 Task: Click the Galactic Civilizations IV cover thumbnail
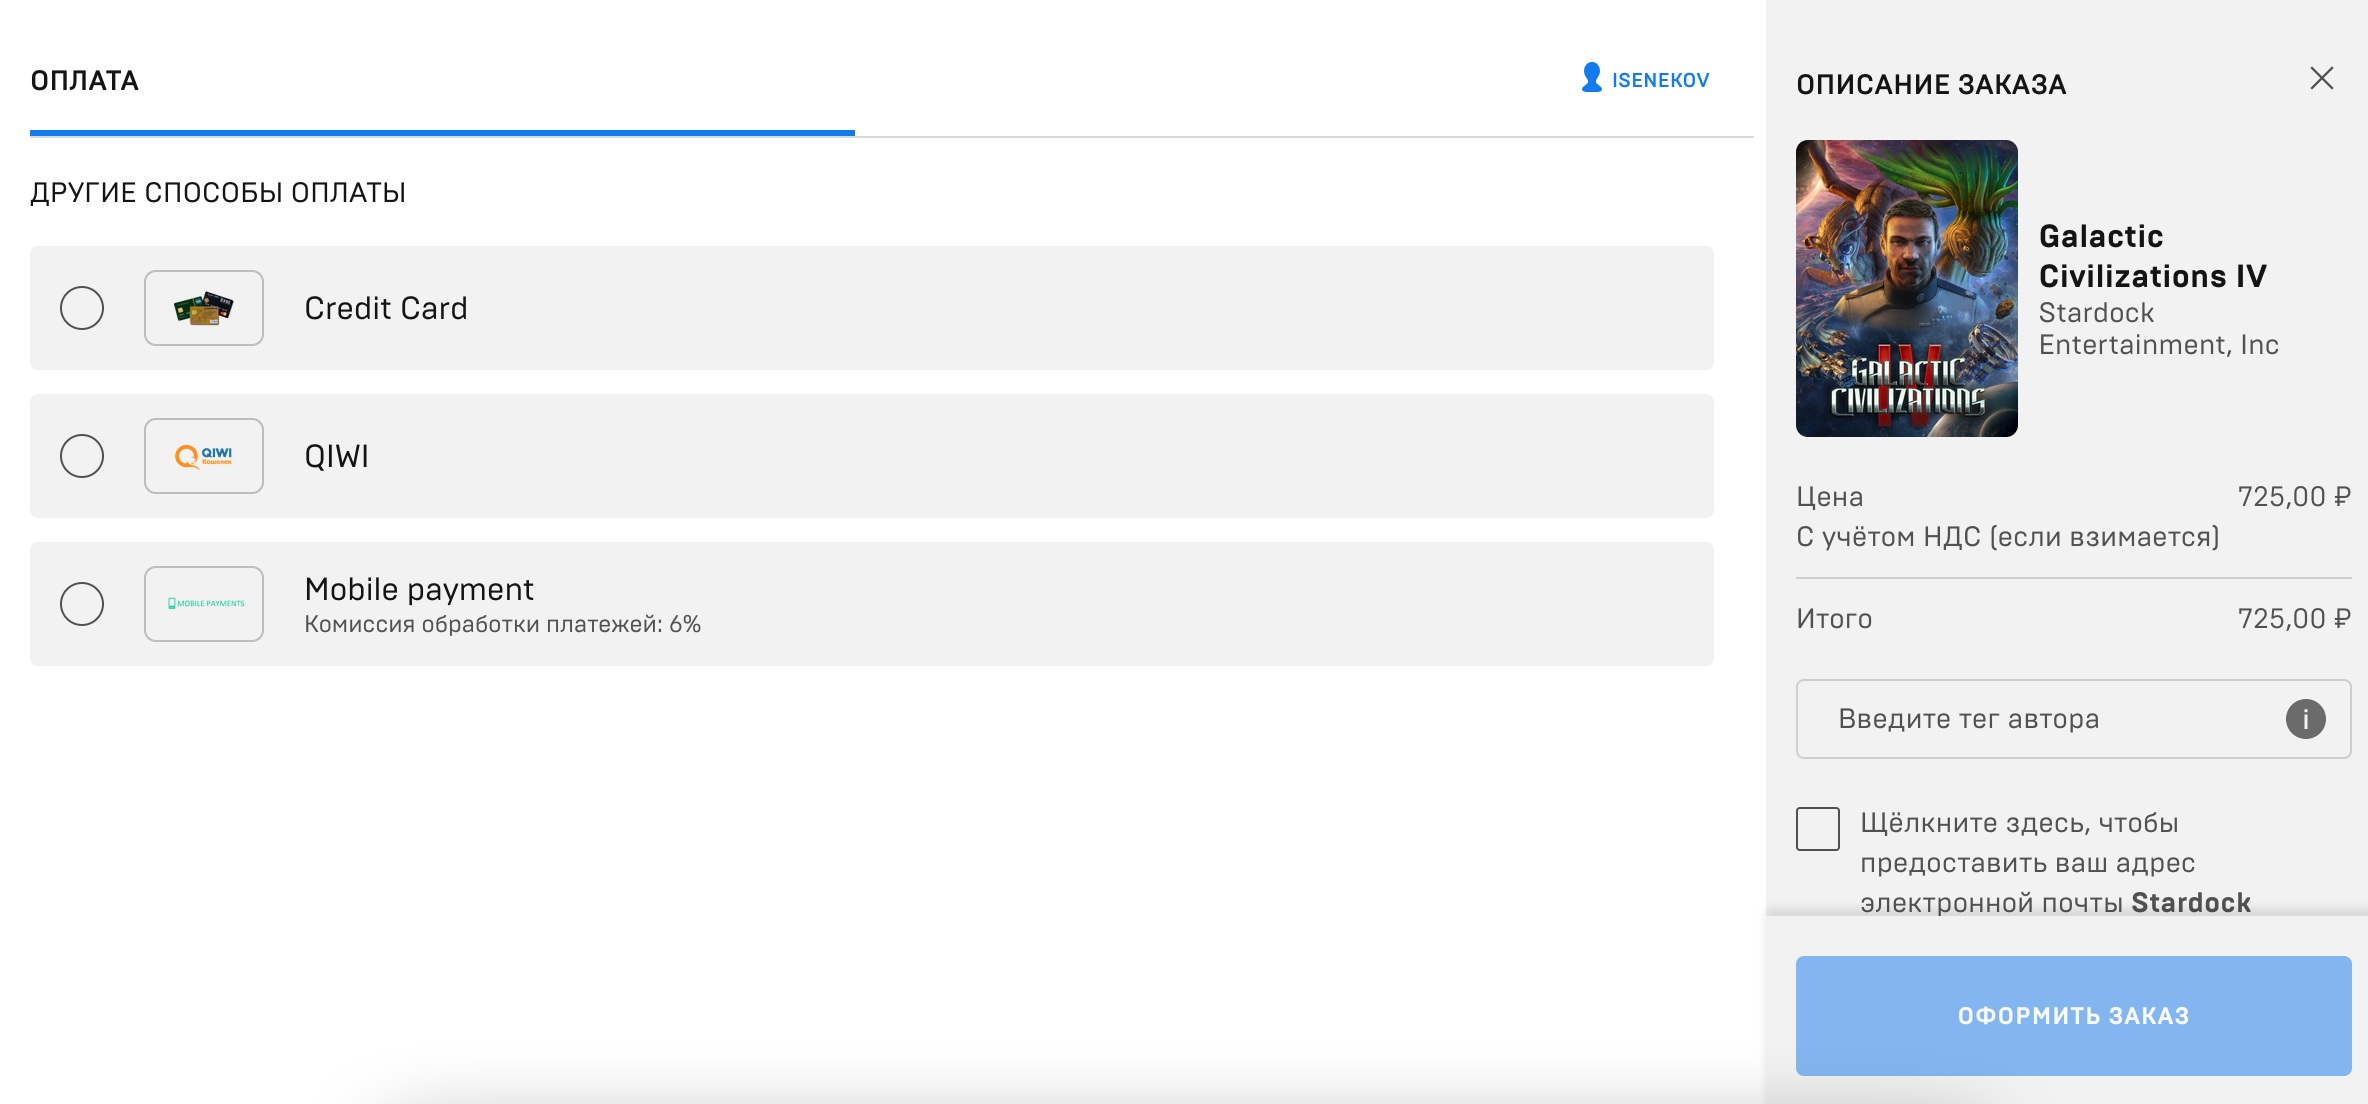pos(1906,288)
